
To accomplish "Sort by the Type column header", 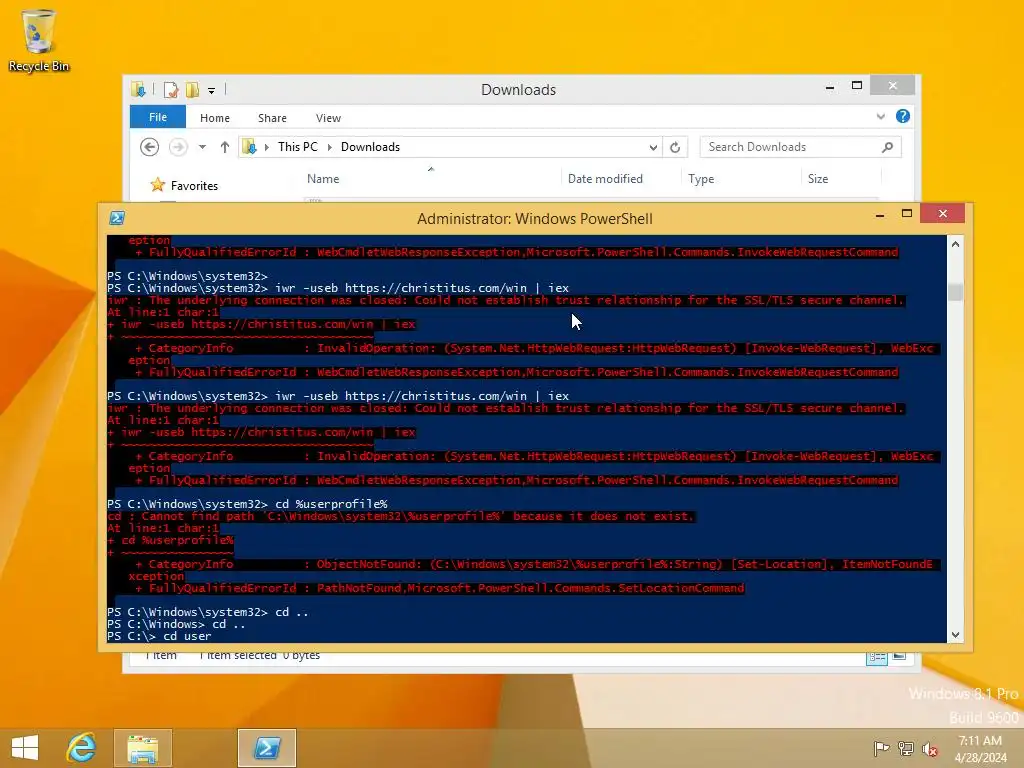I will [x=701, y=179].
